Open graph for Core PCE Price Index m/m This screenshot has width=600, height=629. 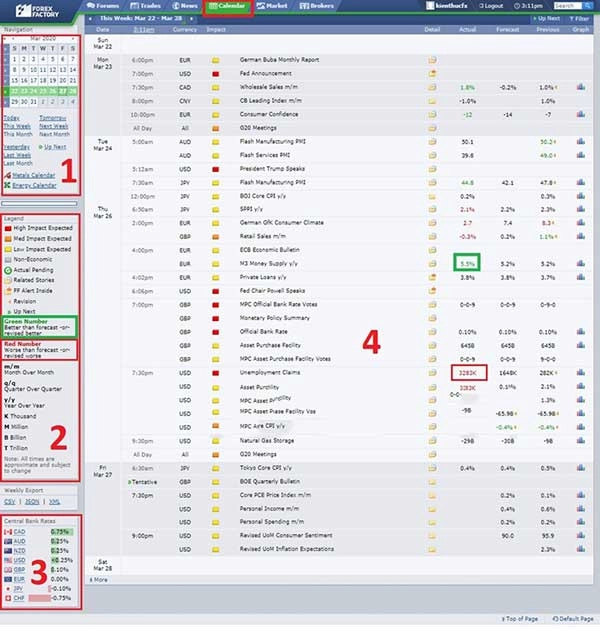point(581,495)
